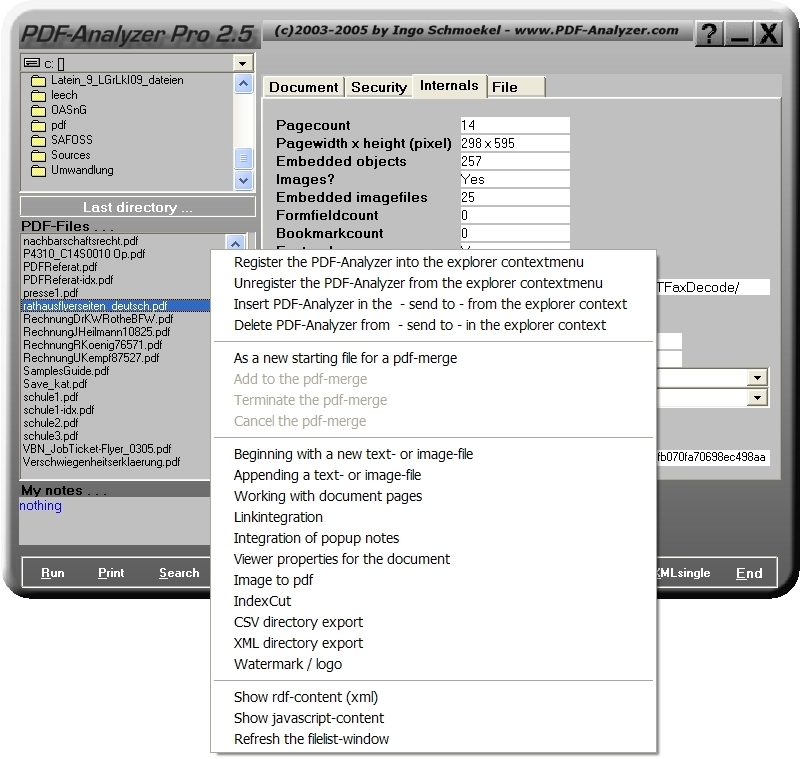This screenshot has height=759, width=801.
Task: Choose IndexCut menu entry
Action: coord(433,601)
